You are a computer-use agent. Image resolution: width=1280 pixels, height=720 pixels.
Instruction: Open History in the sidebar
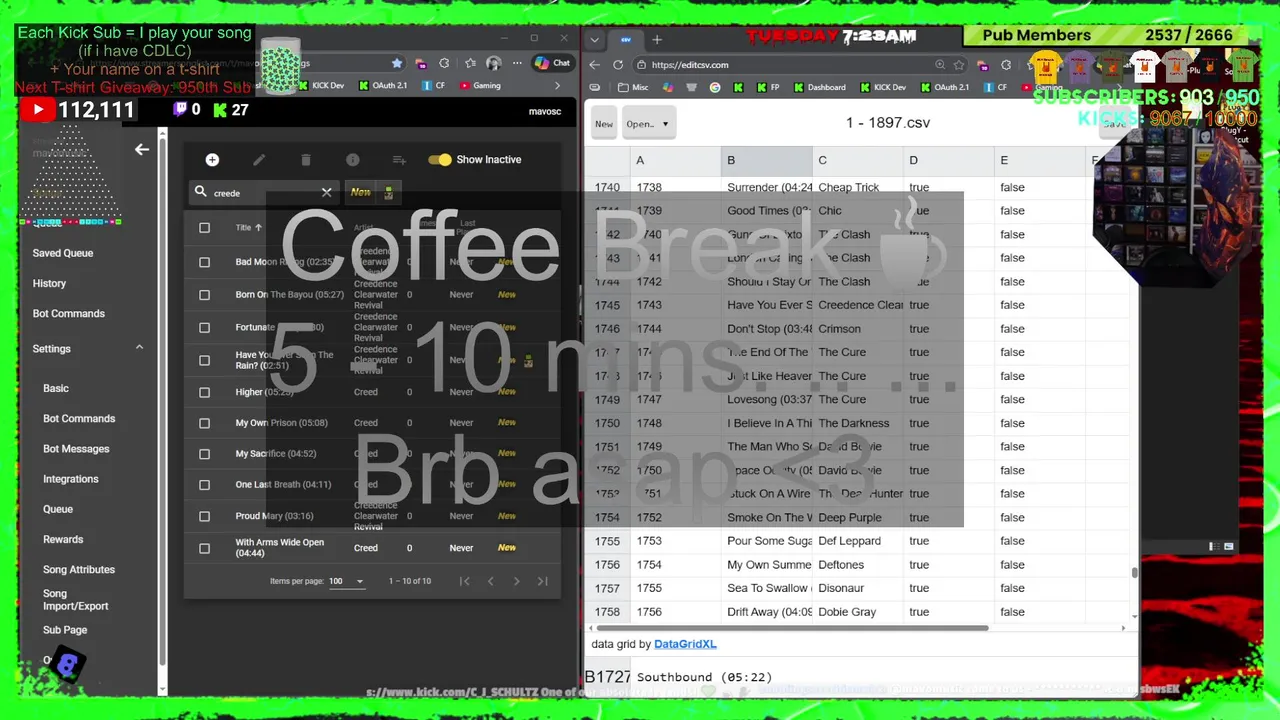(49, 284)
